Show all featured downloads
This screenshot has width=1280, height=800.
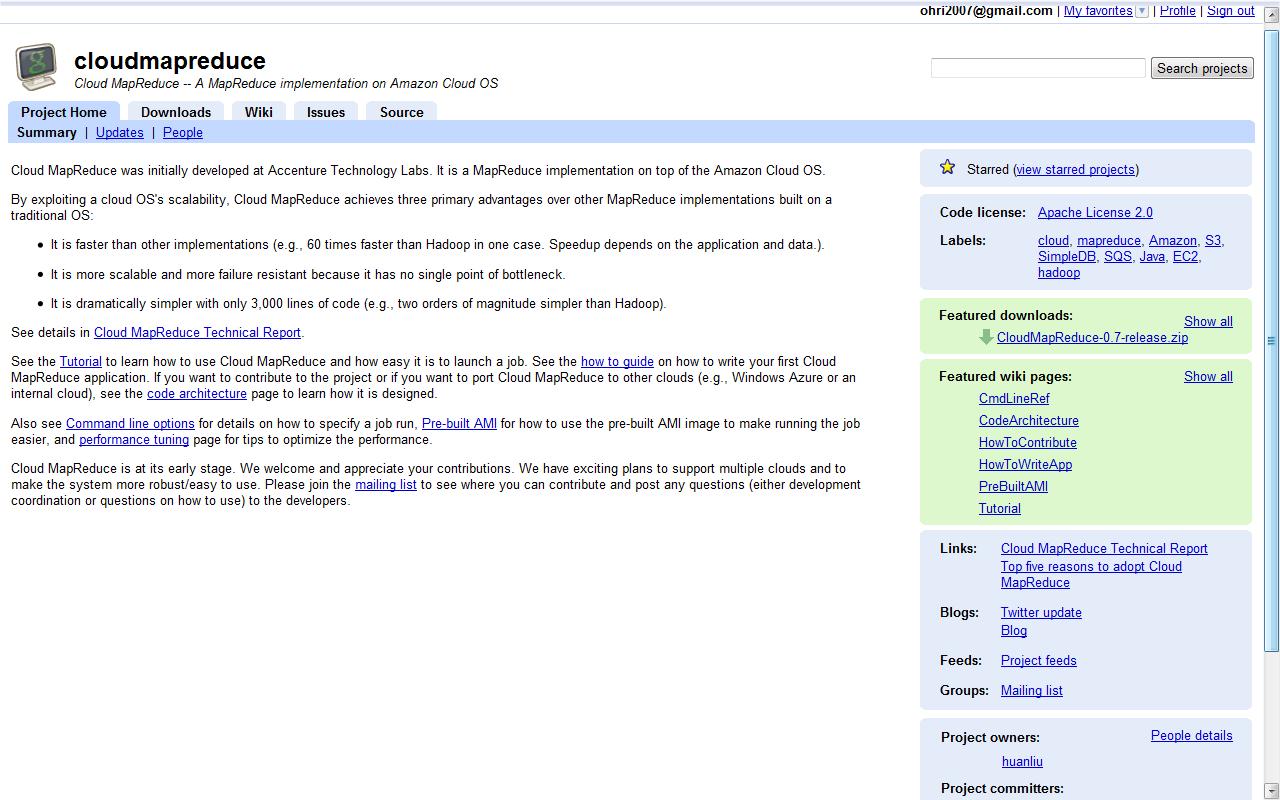(1208, 321)
